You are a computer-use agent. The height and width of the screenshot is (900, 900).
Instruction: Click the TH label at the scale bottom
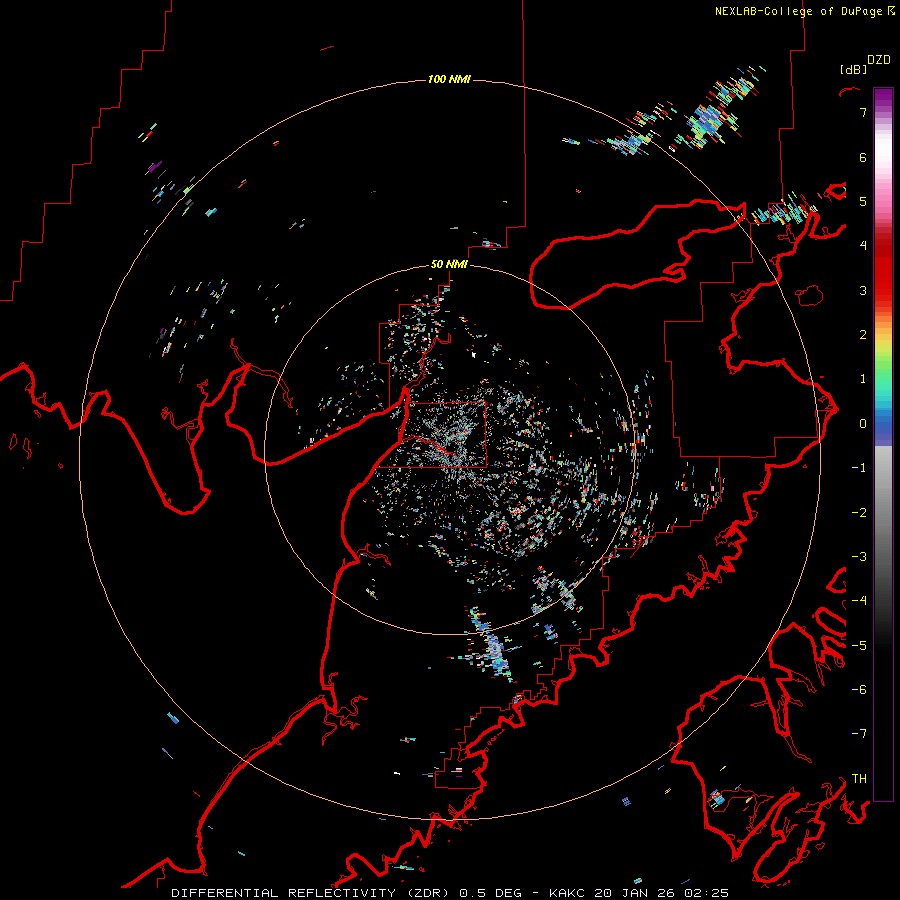click(859, 779)
